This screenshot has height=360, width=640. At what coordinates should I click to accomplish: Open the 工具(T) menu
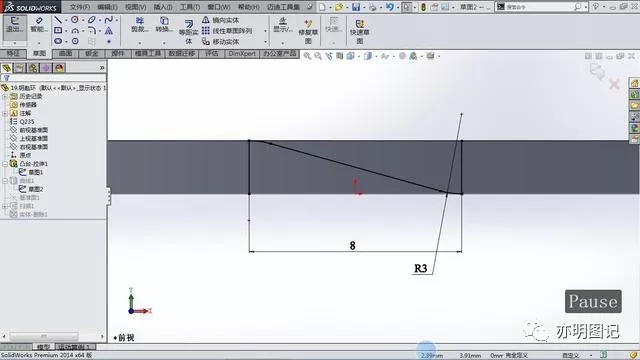[x=190, y=7]
